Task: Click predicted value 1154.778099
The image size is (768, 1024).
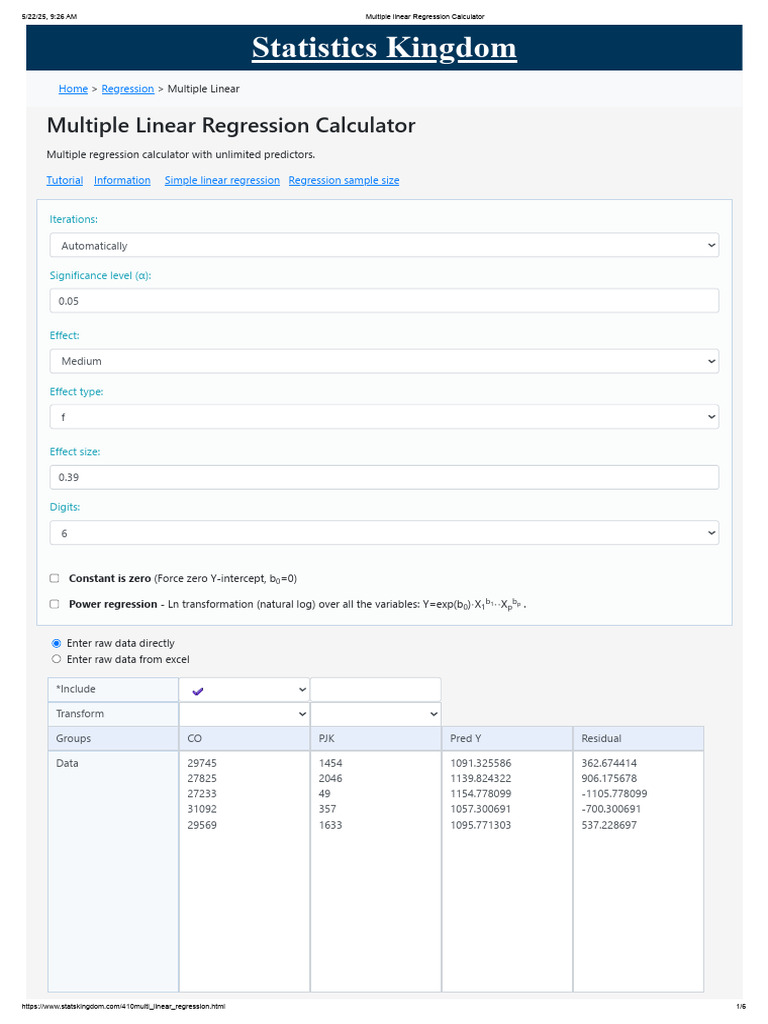Action: [x=481, y=794]
